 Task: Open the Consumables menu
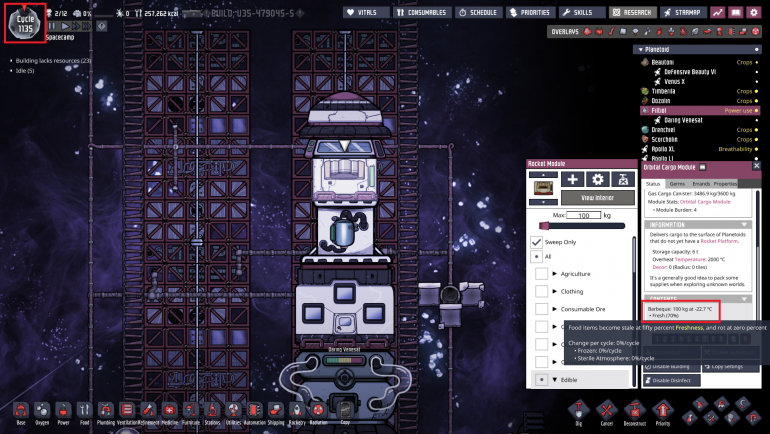tap(422, 12)
